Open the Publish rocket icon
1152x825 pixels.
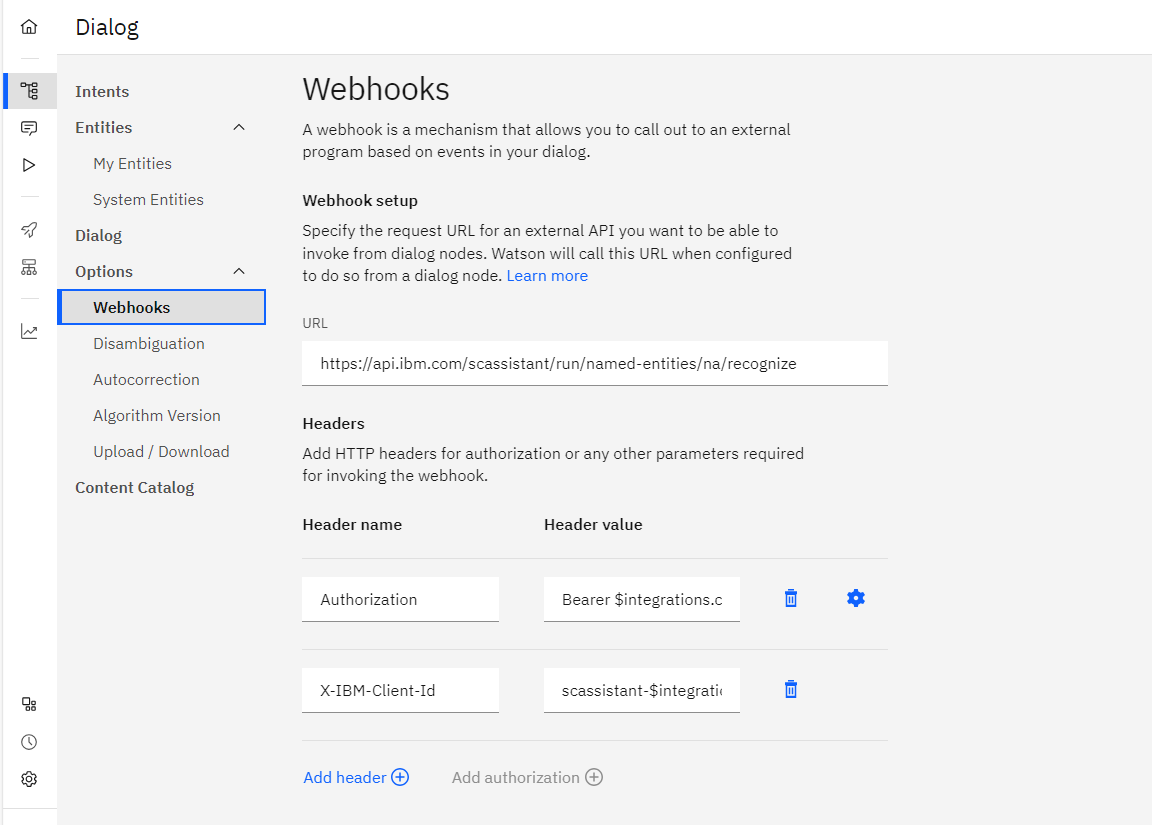click(x=29, y=230)
